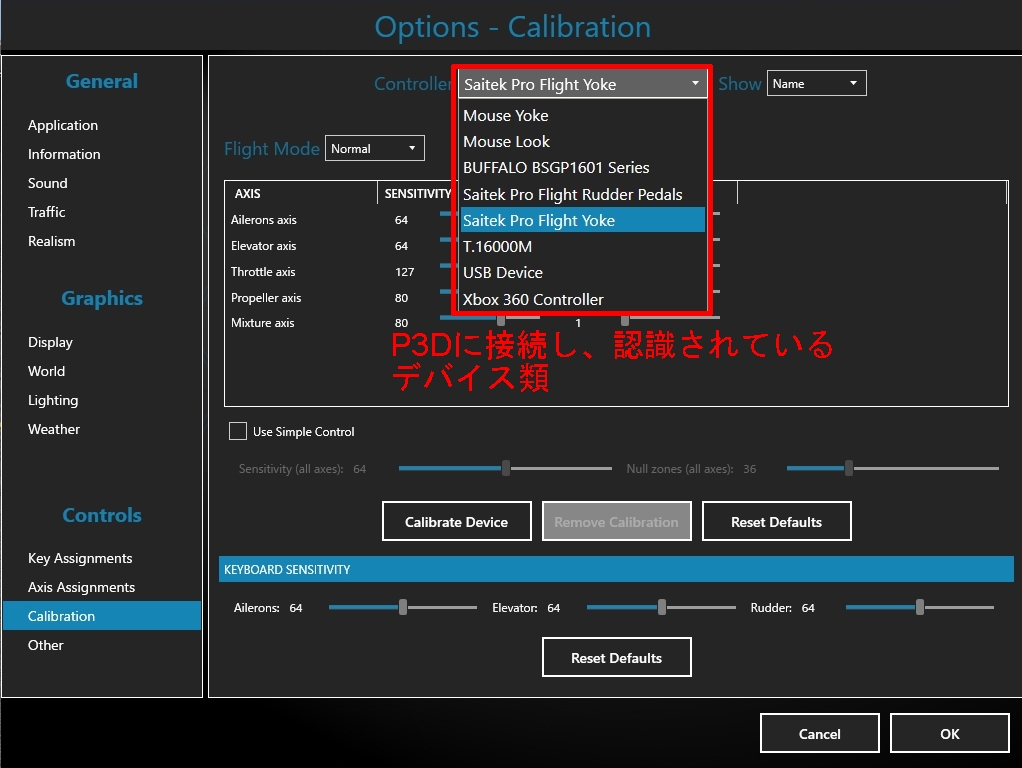Click the AXIS column header

click(x=248, y=194)
